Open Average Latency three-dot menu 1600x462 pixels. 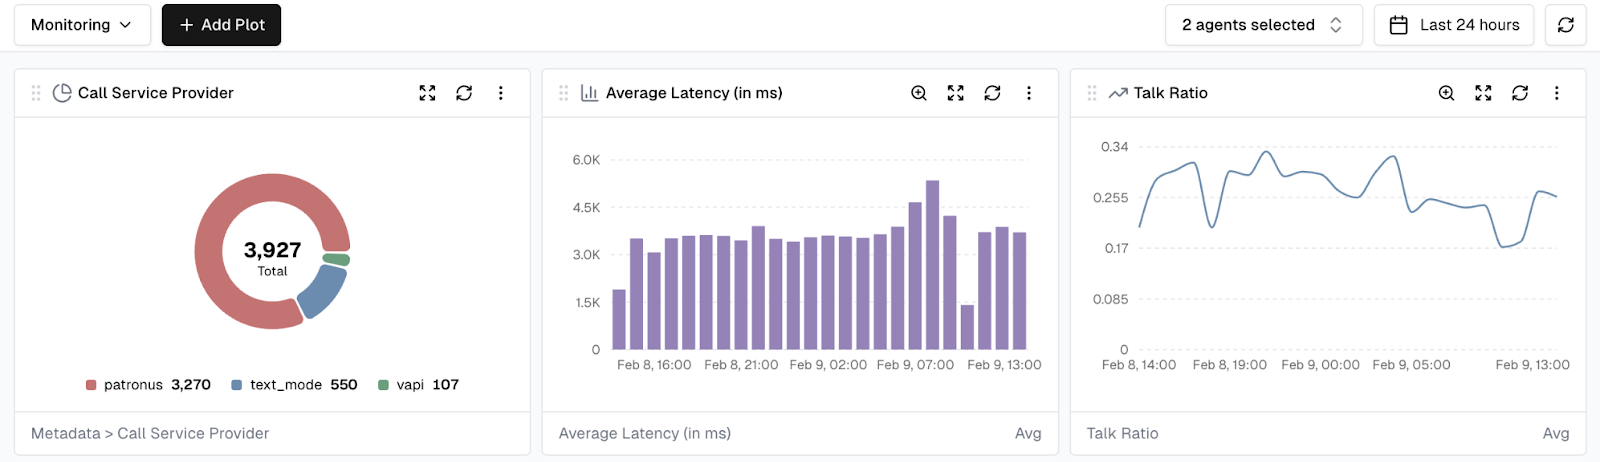point(1029,93)
